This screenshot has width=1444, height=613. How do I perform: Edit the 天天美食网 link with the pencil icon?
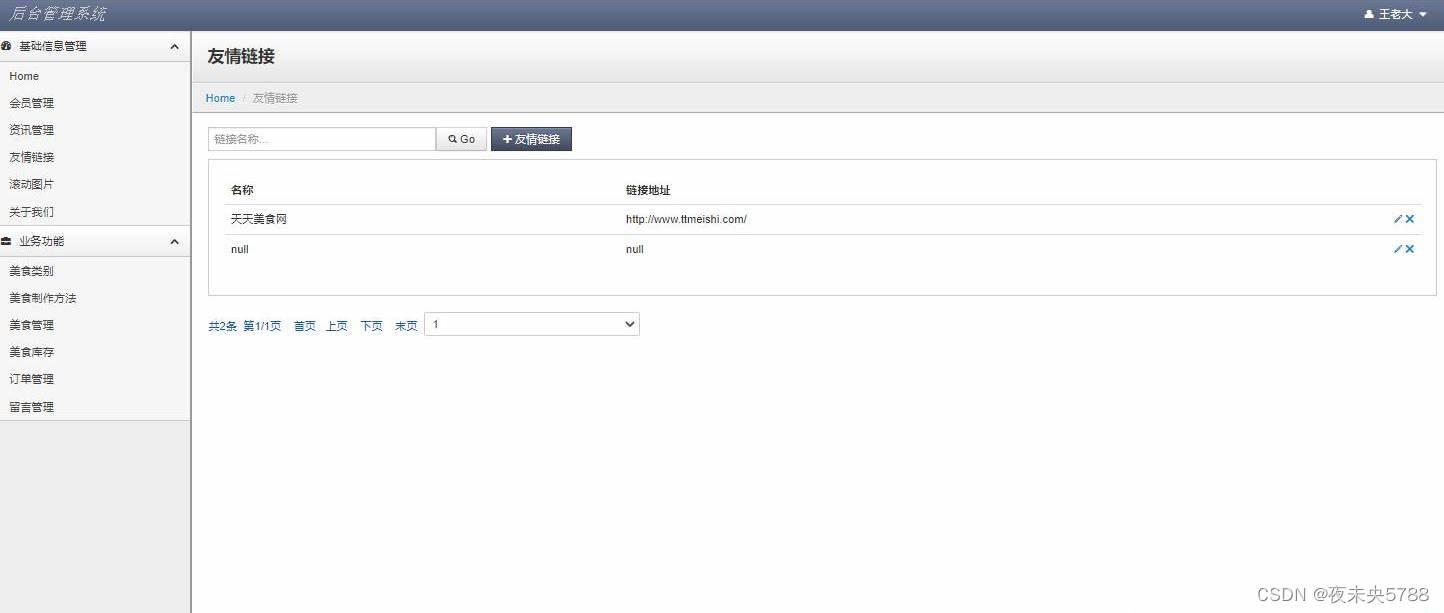(1398, 219)
